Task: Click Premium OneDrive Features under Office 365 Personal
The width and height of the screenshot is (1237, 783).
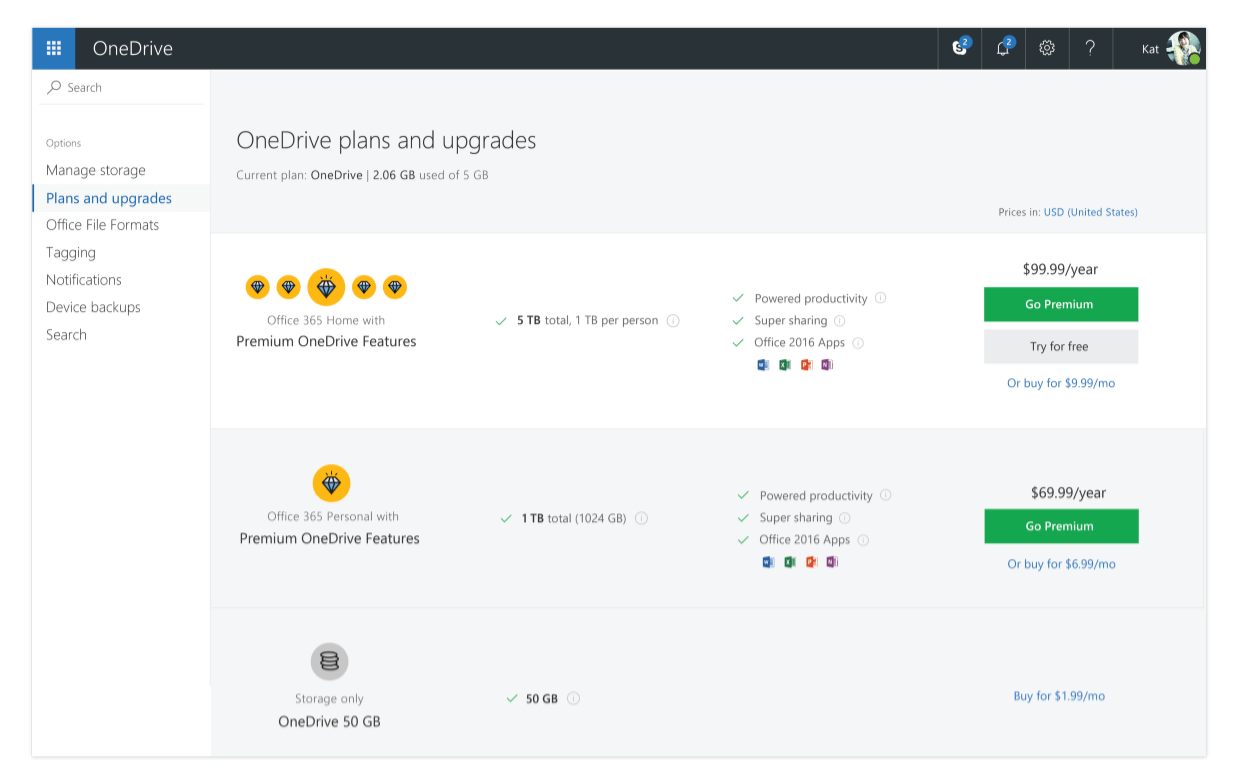Action: coord(330,539)
